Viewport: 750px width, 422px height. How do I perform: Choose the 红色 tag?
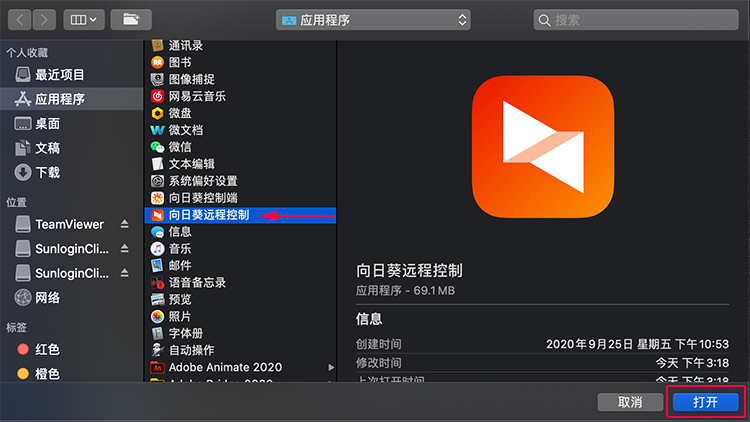(47, 350)
